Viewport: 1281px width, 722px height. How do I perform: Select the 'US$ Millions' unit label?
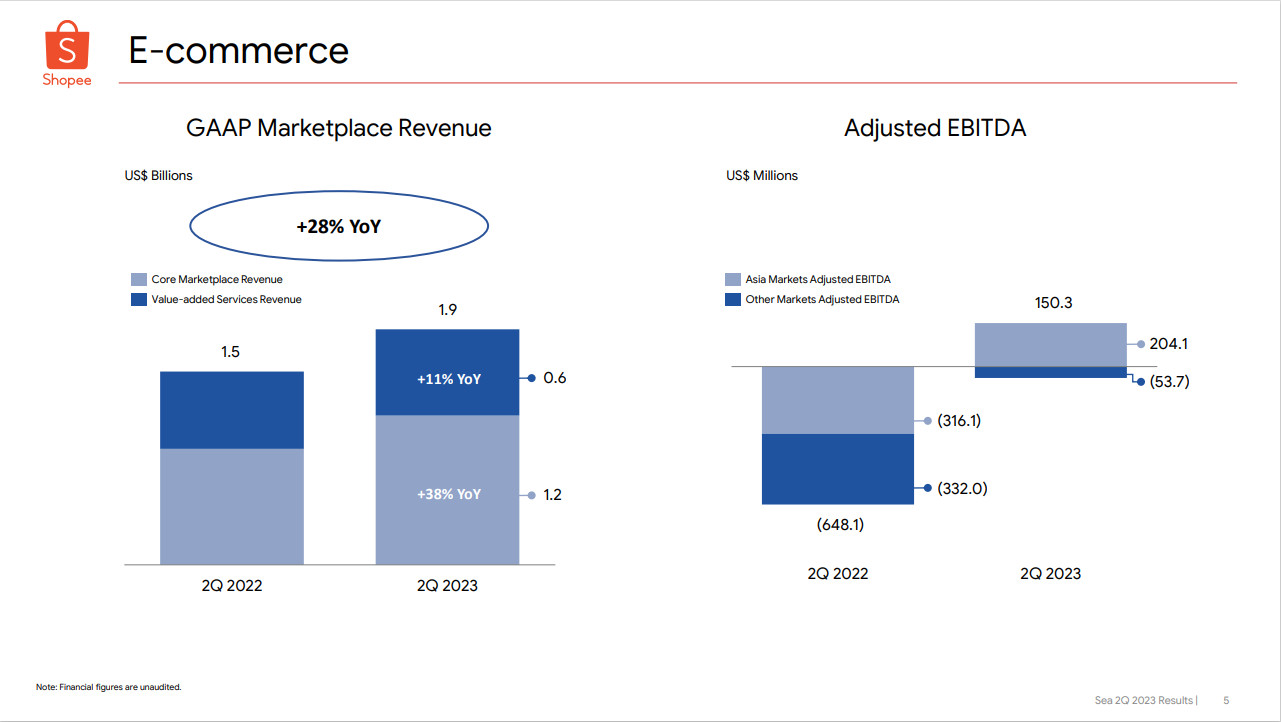(762, 175)
